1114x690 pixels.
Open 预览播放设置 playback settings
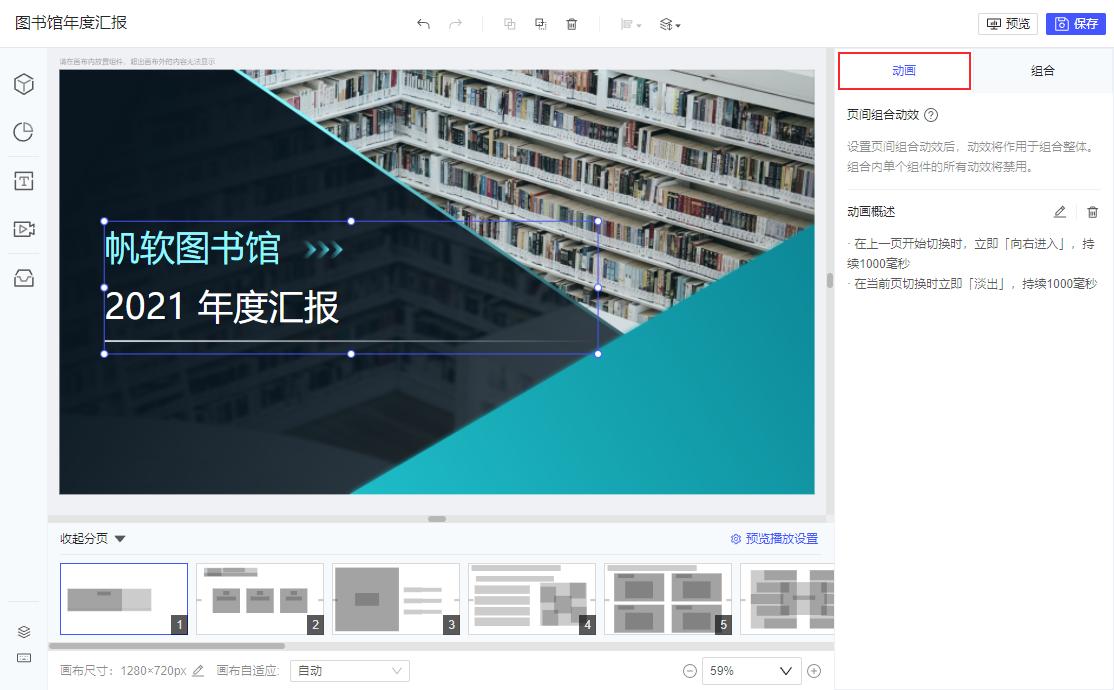point(781,538)
